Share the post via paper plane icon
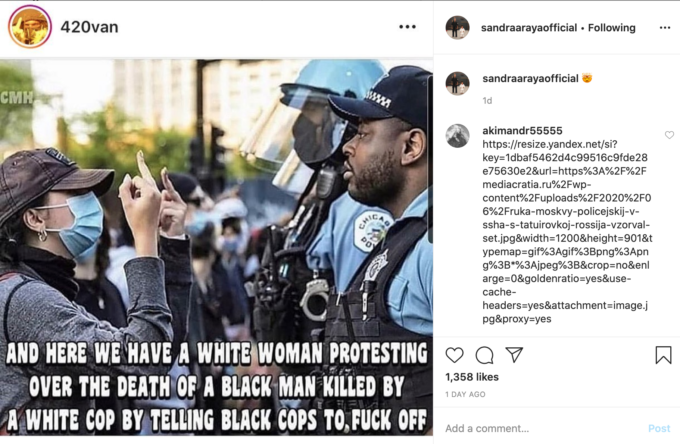The width and height of the screenshot is (680, 444). coord(514,355)
